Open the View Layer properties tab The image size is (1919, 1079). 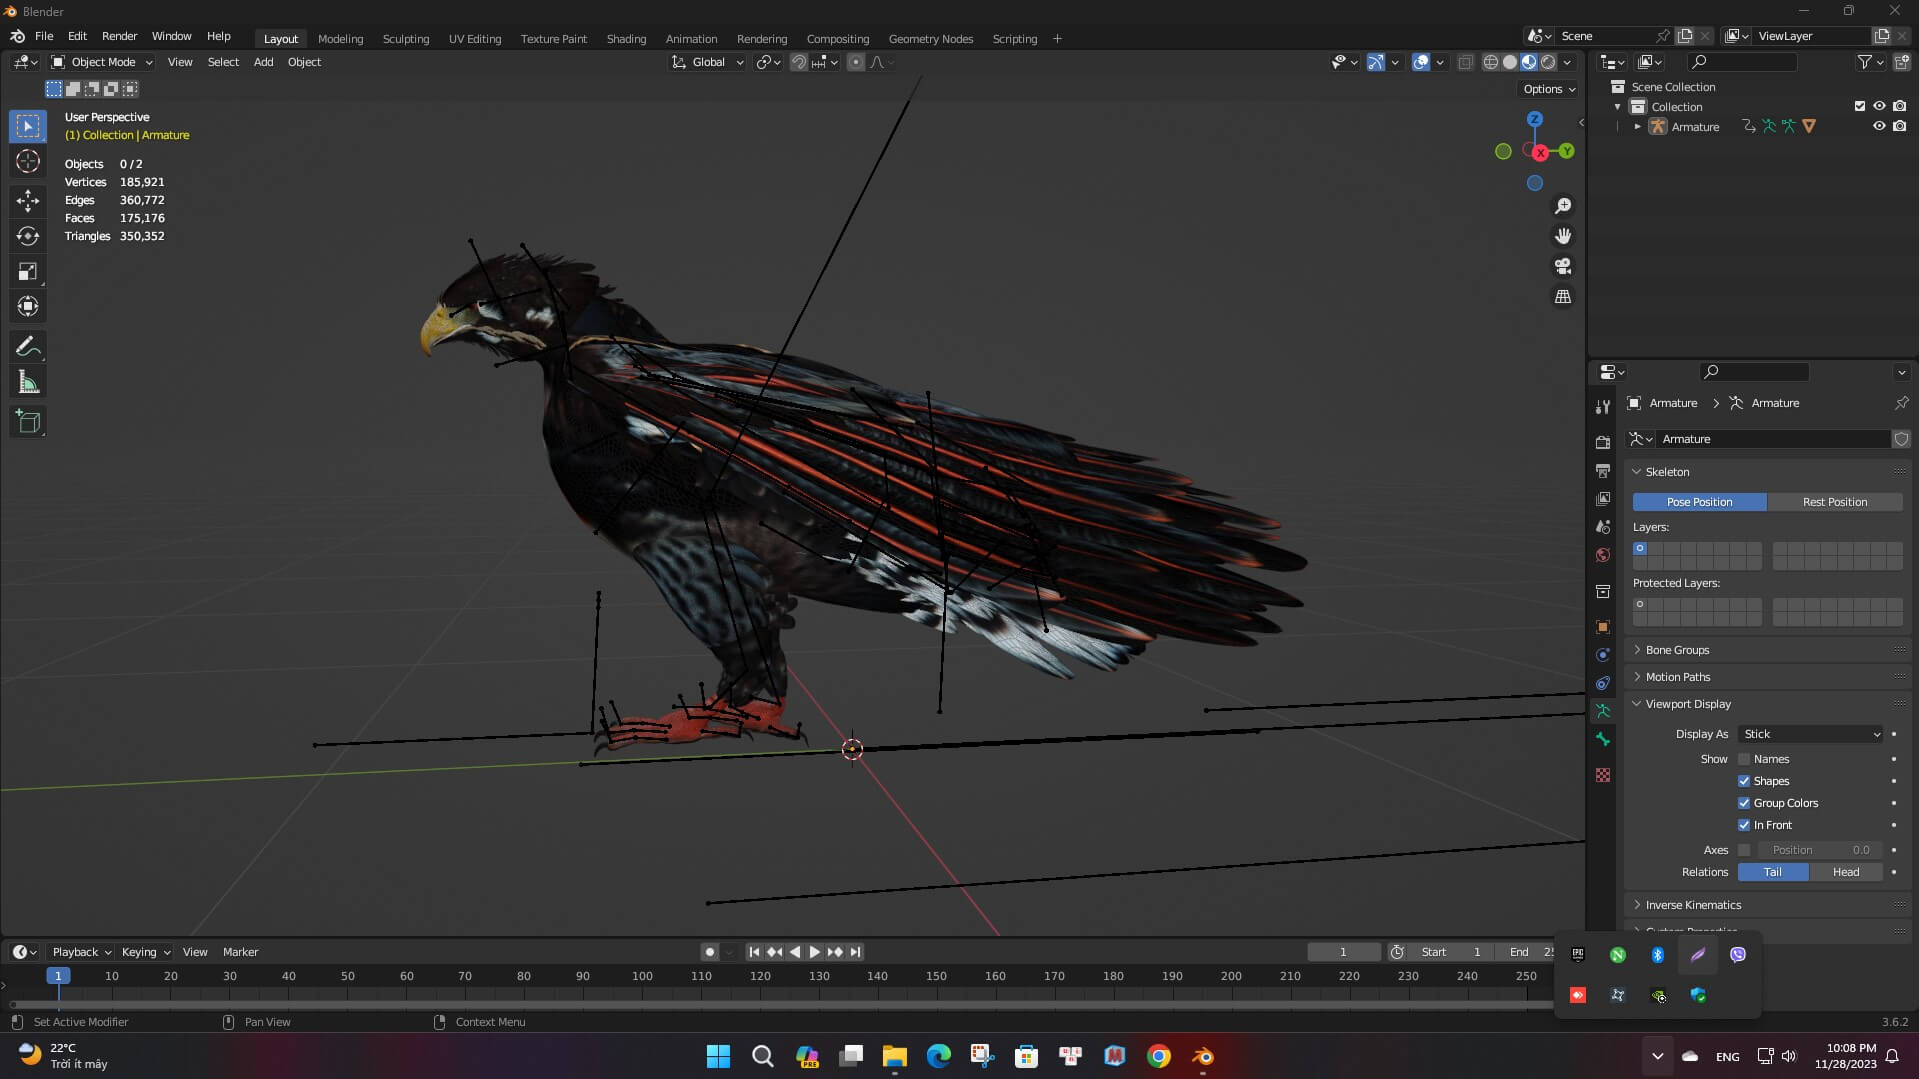1603,498
